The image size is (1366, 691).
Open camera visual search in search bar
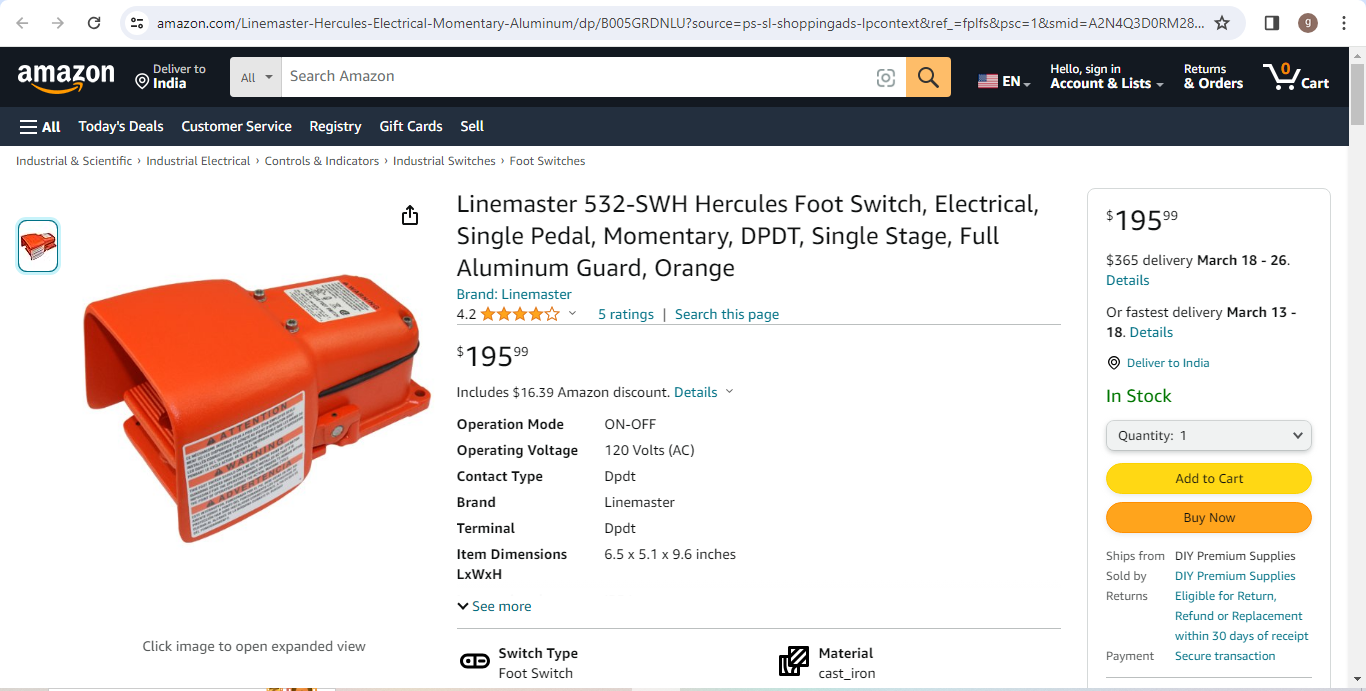pyautogui.click(x=886, y=77)
